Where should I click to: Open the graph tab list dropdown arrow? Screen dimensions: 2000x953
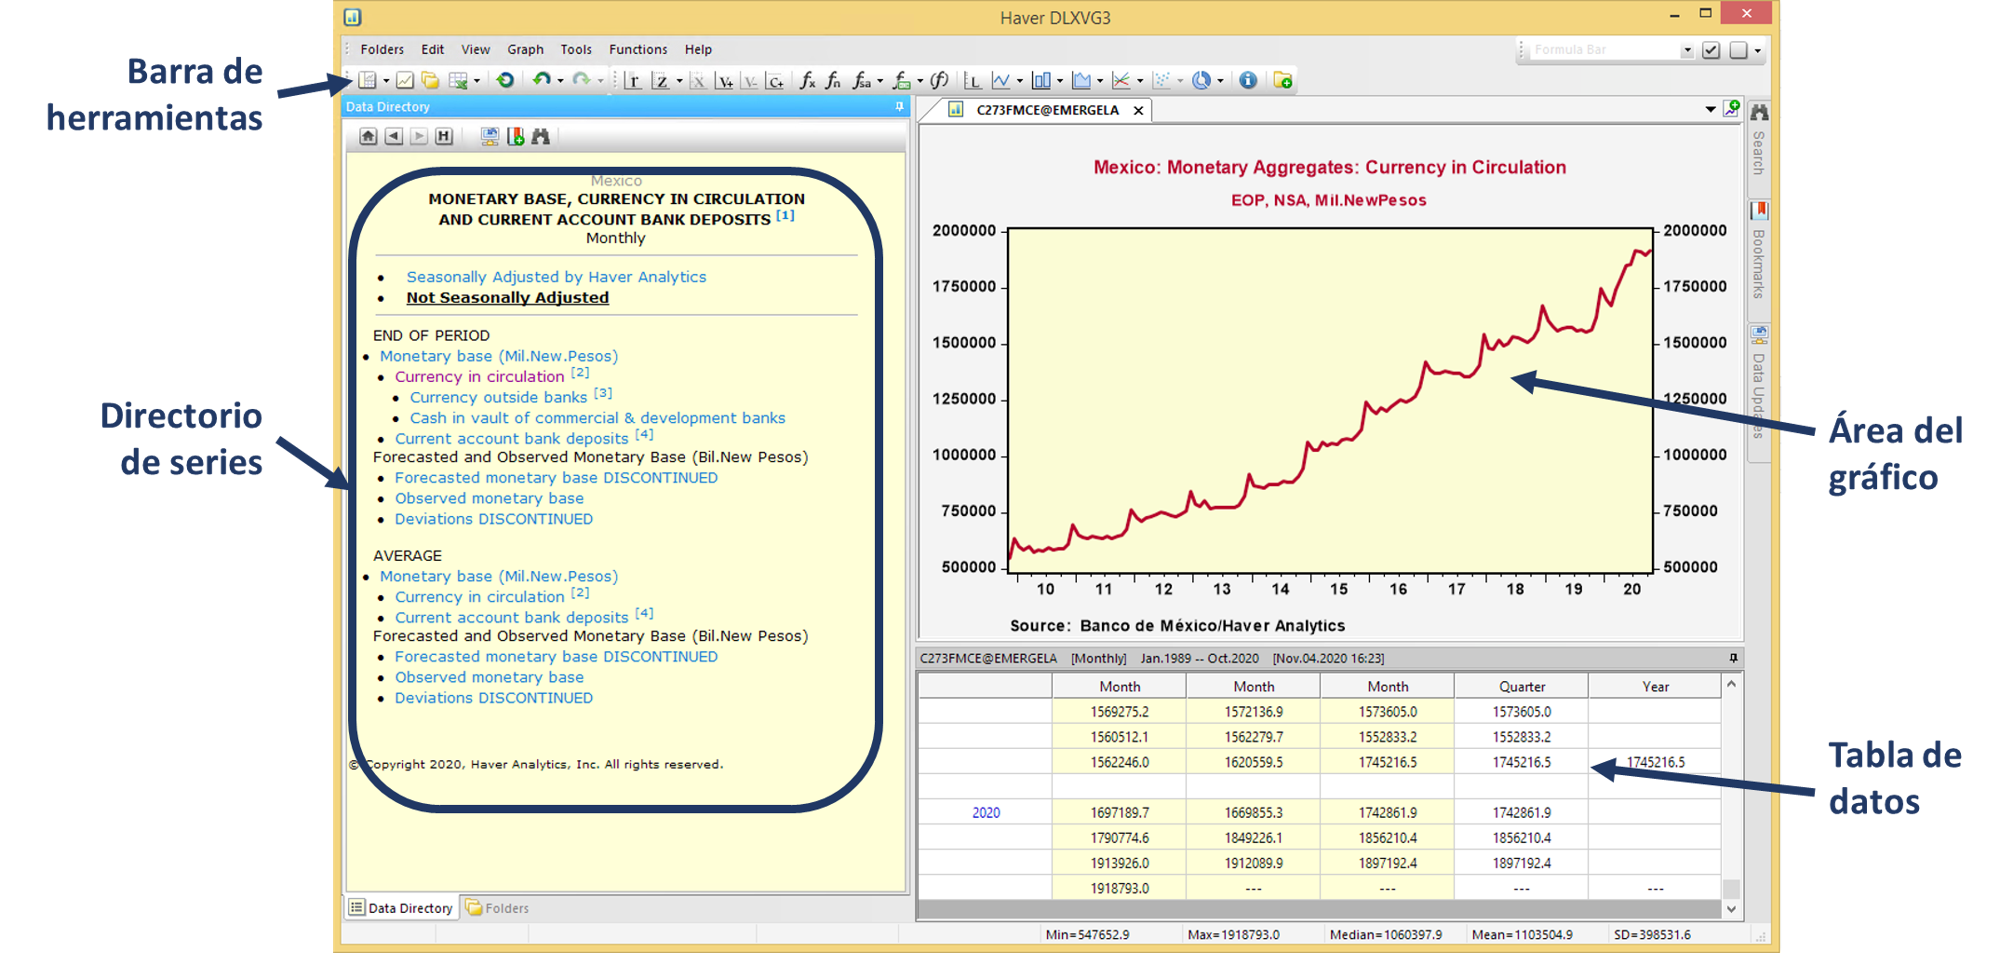1710,109
